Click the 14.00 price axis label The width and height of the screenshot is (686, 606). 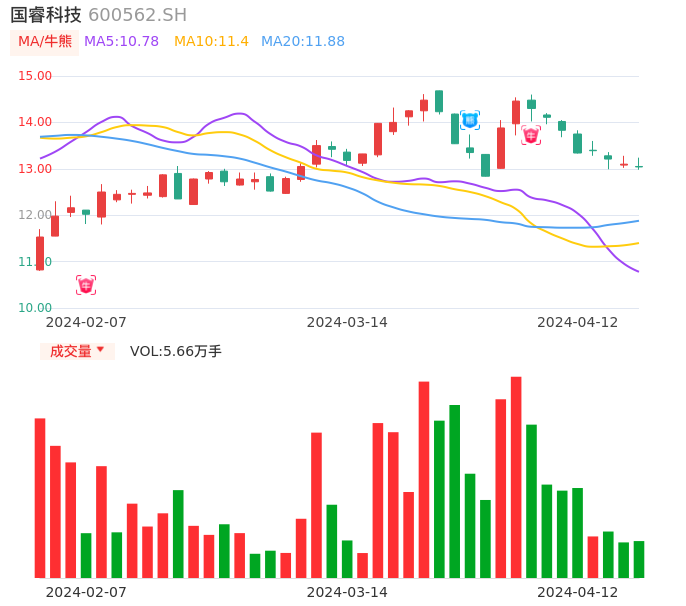[x=35, y=122]
